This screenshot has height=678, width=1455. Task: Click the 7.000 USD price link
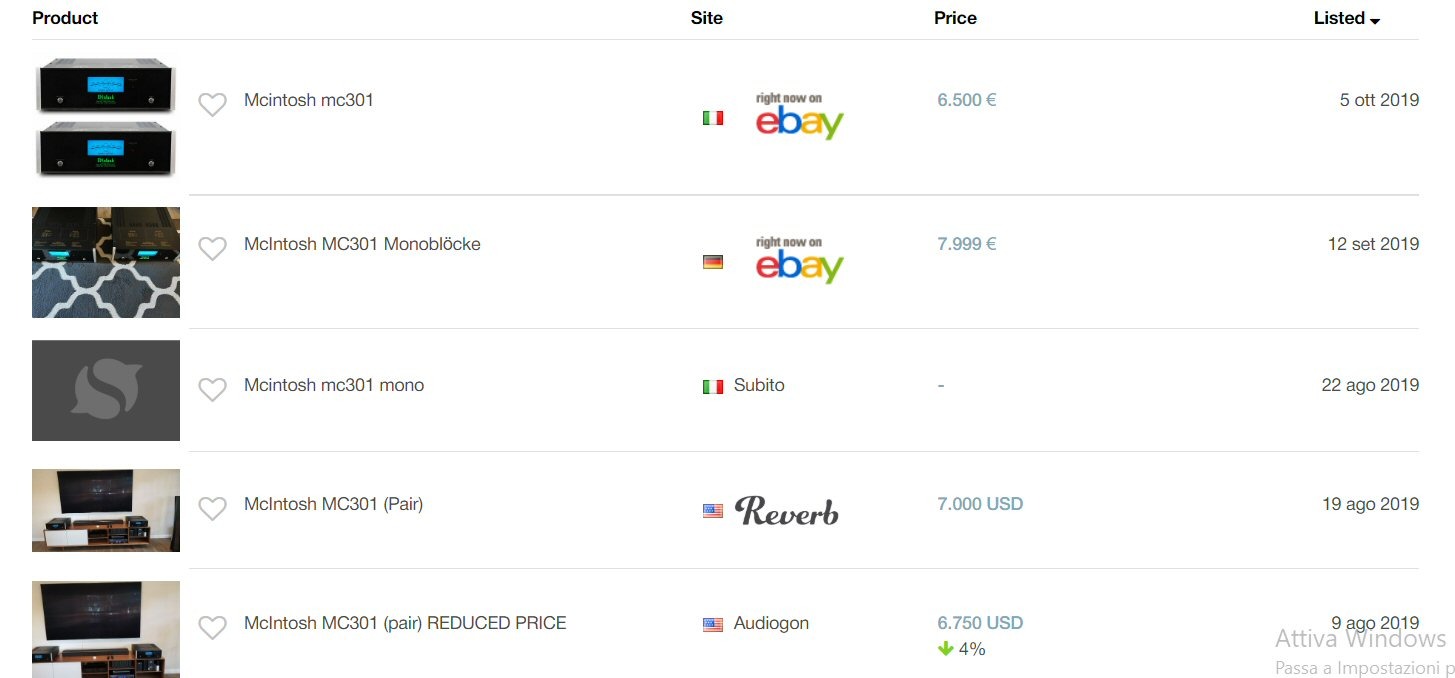(x=980, y=504)
